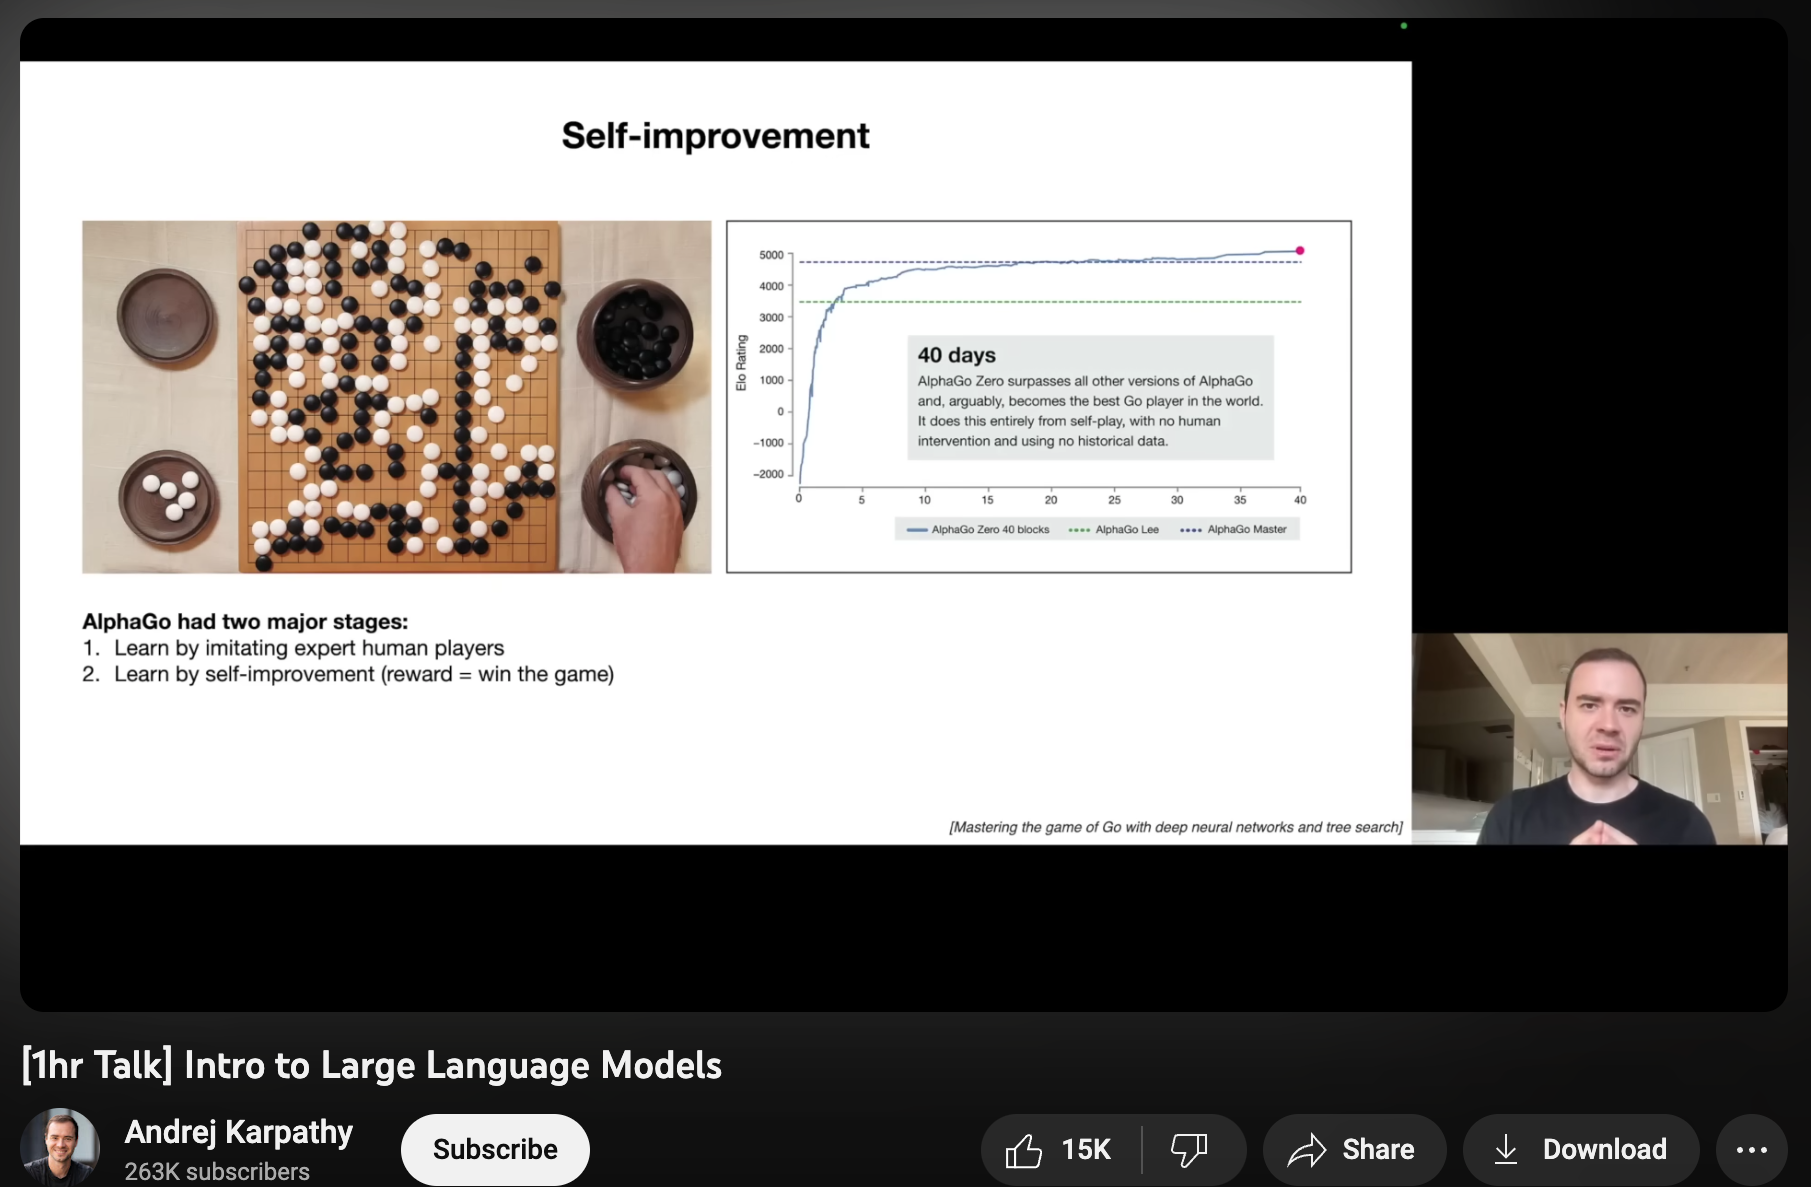Click 'AlphaGo had two major stages:' text

[x=245, y=622]
